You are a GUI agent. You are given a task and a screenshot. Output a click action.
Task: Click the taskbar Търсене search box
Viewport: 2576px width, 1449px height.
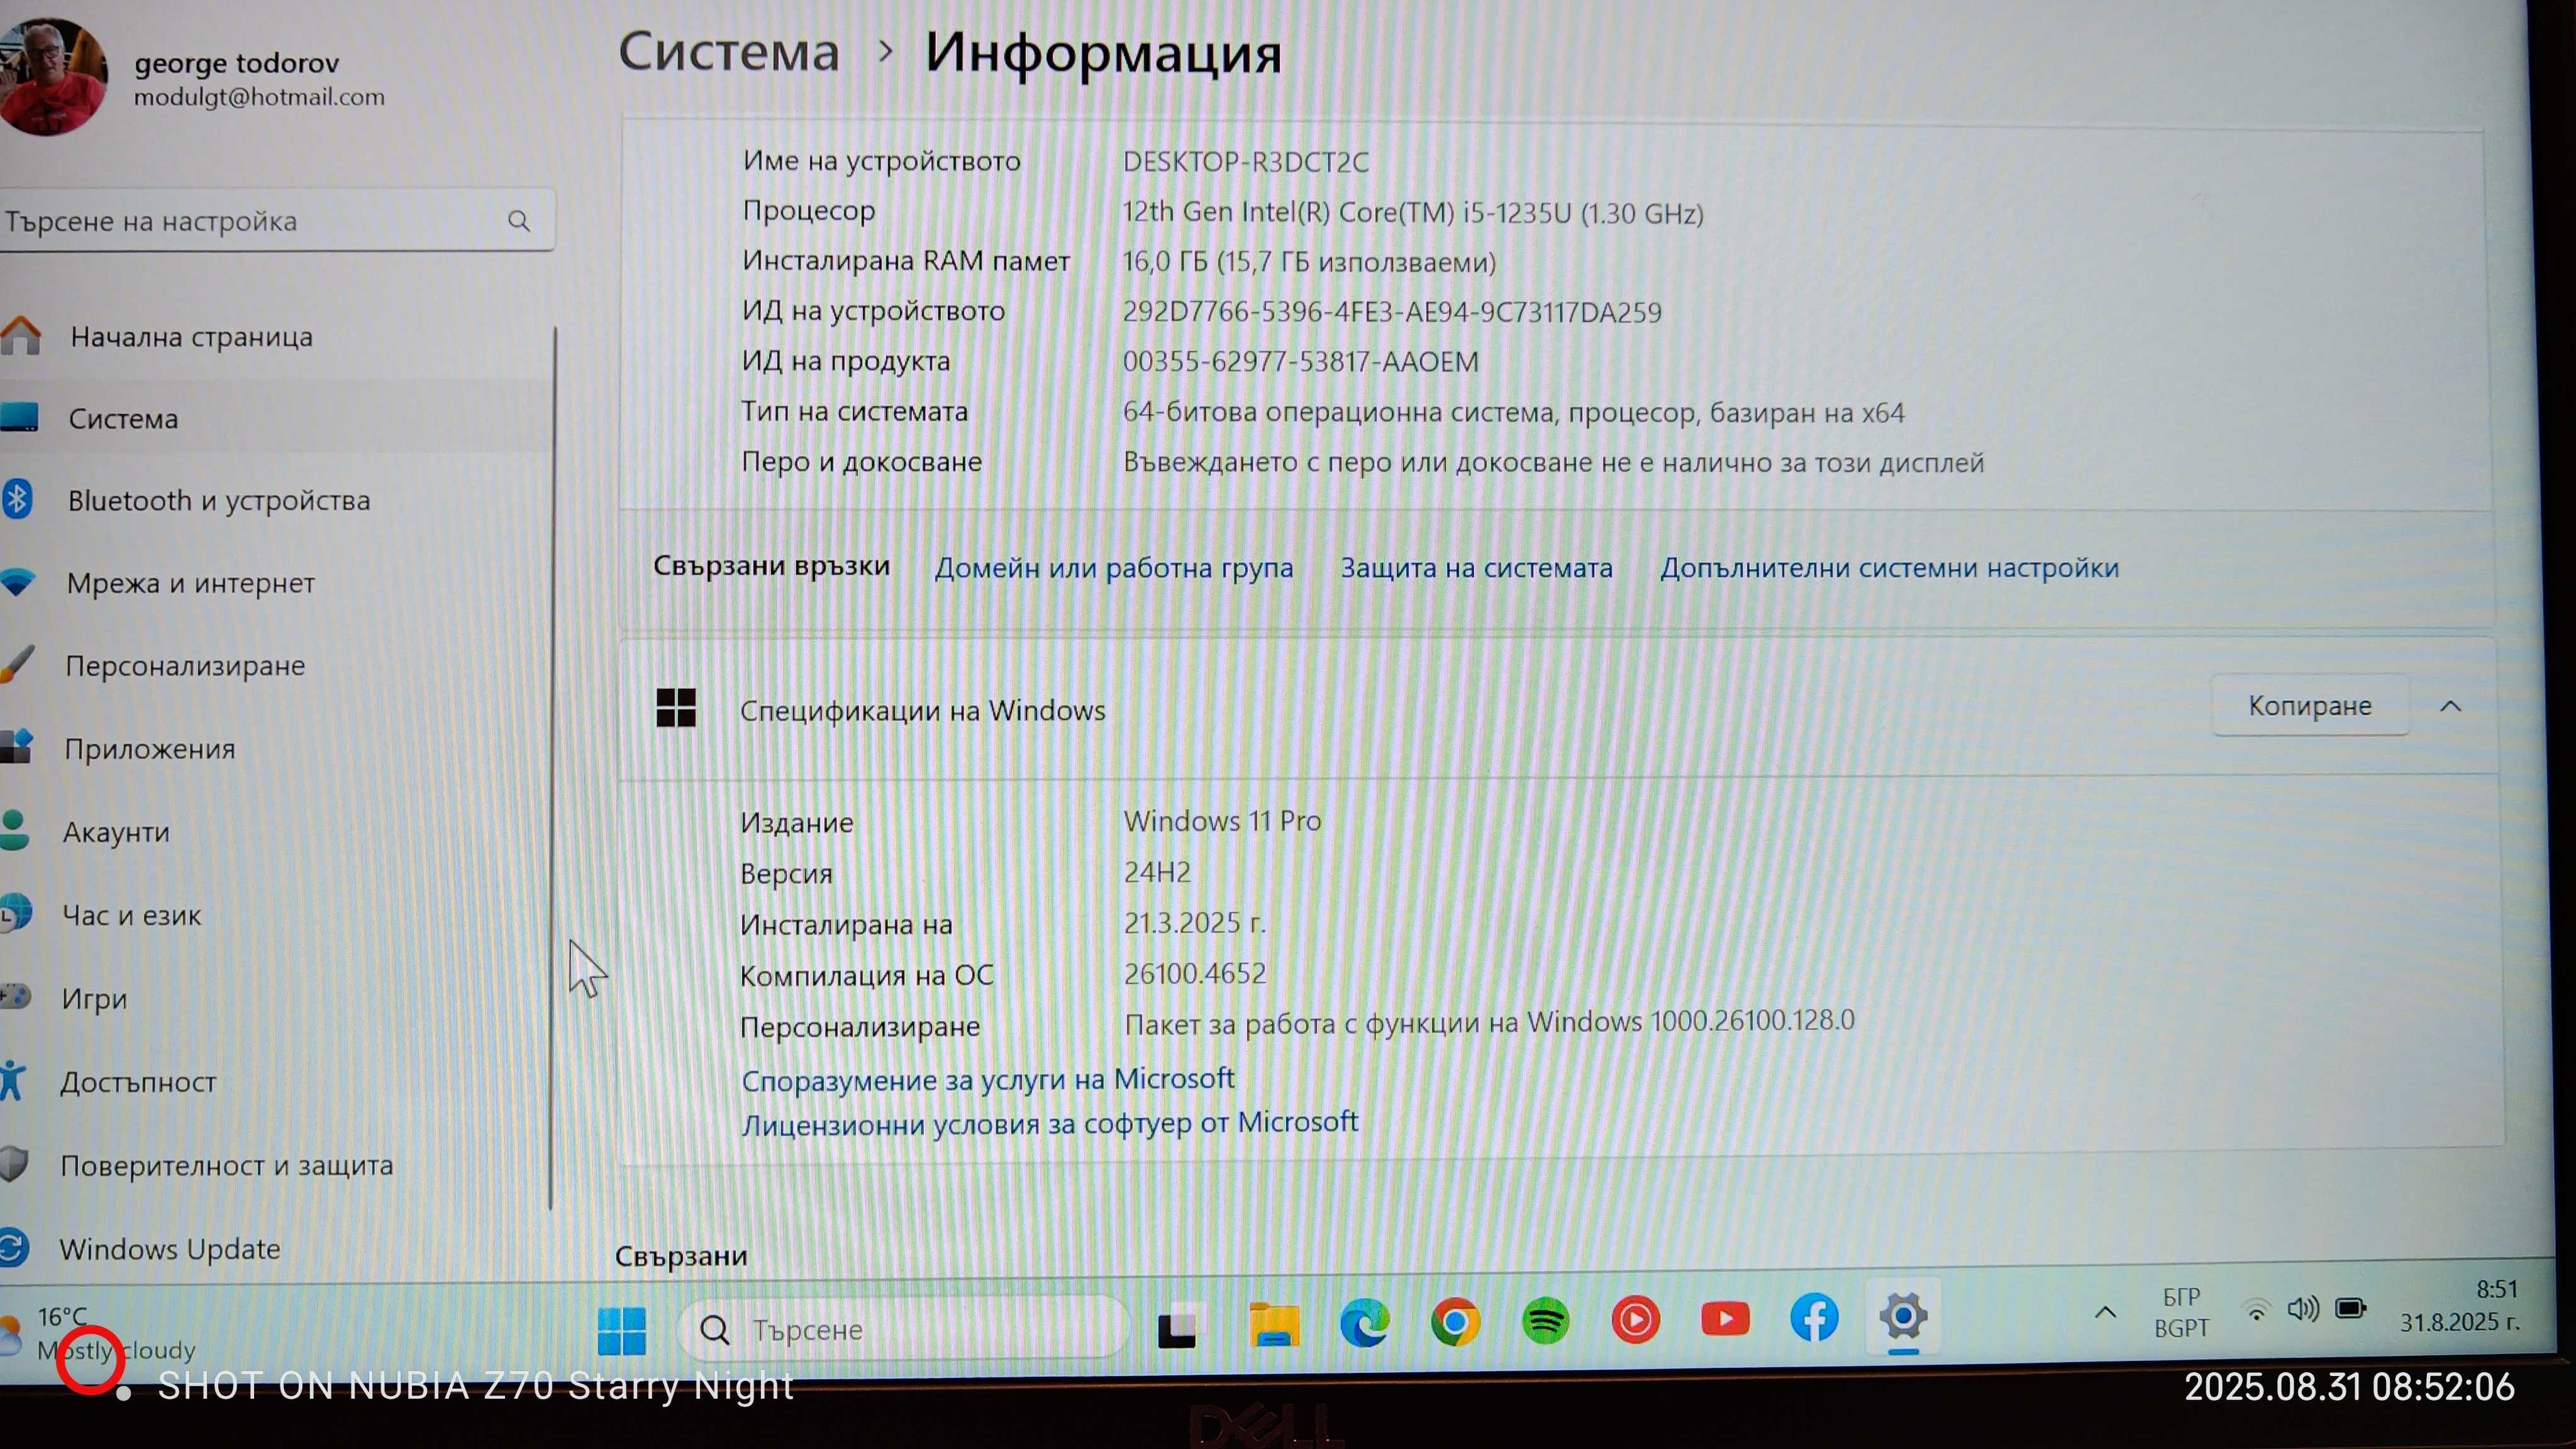902,1329
